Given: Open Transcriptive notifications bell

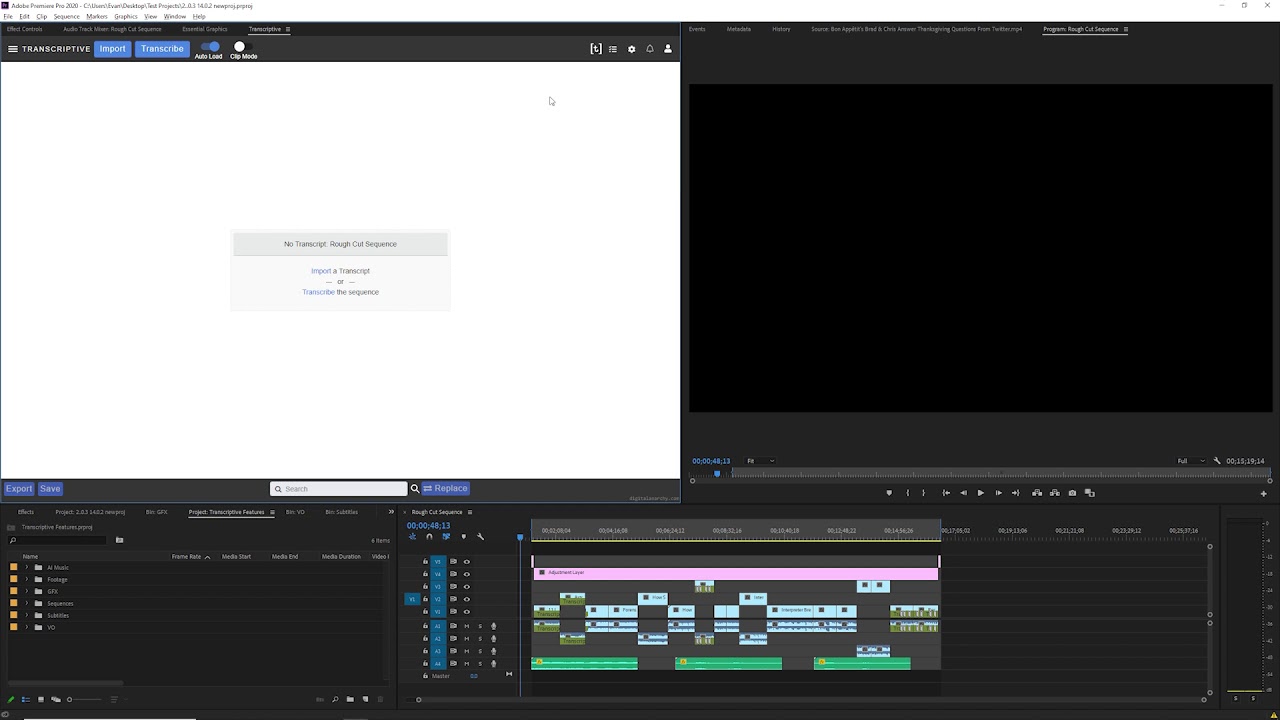Looking at the screenshot, I should 650,49.
